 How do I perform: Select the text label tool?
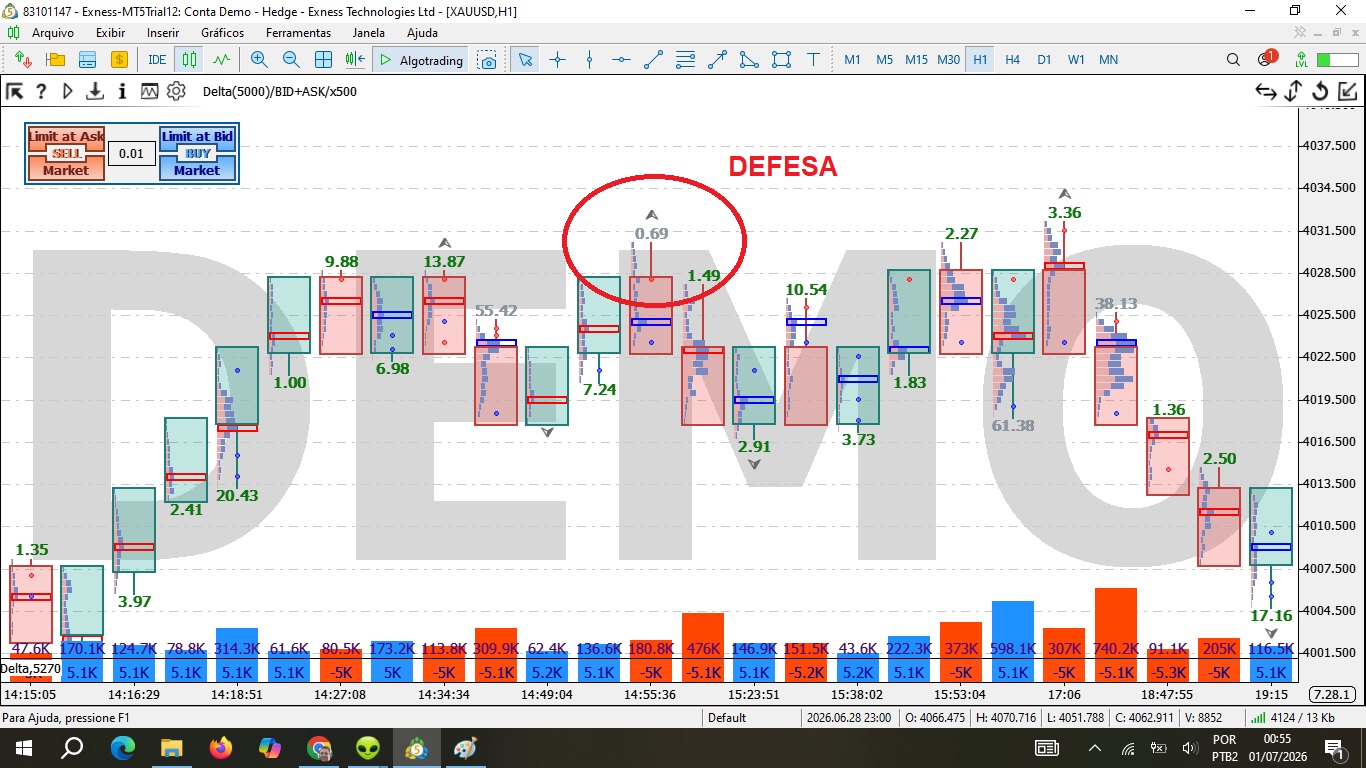[x=813, y=60]
